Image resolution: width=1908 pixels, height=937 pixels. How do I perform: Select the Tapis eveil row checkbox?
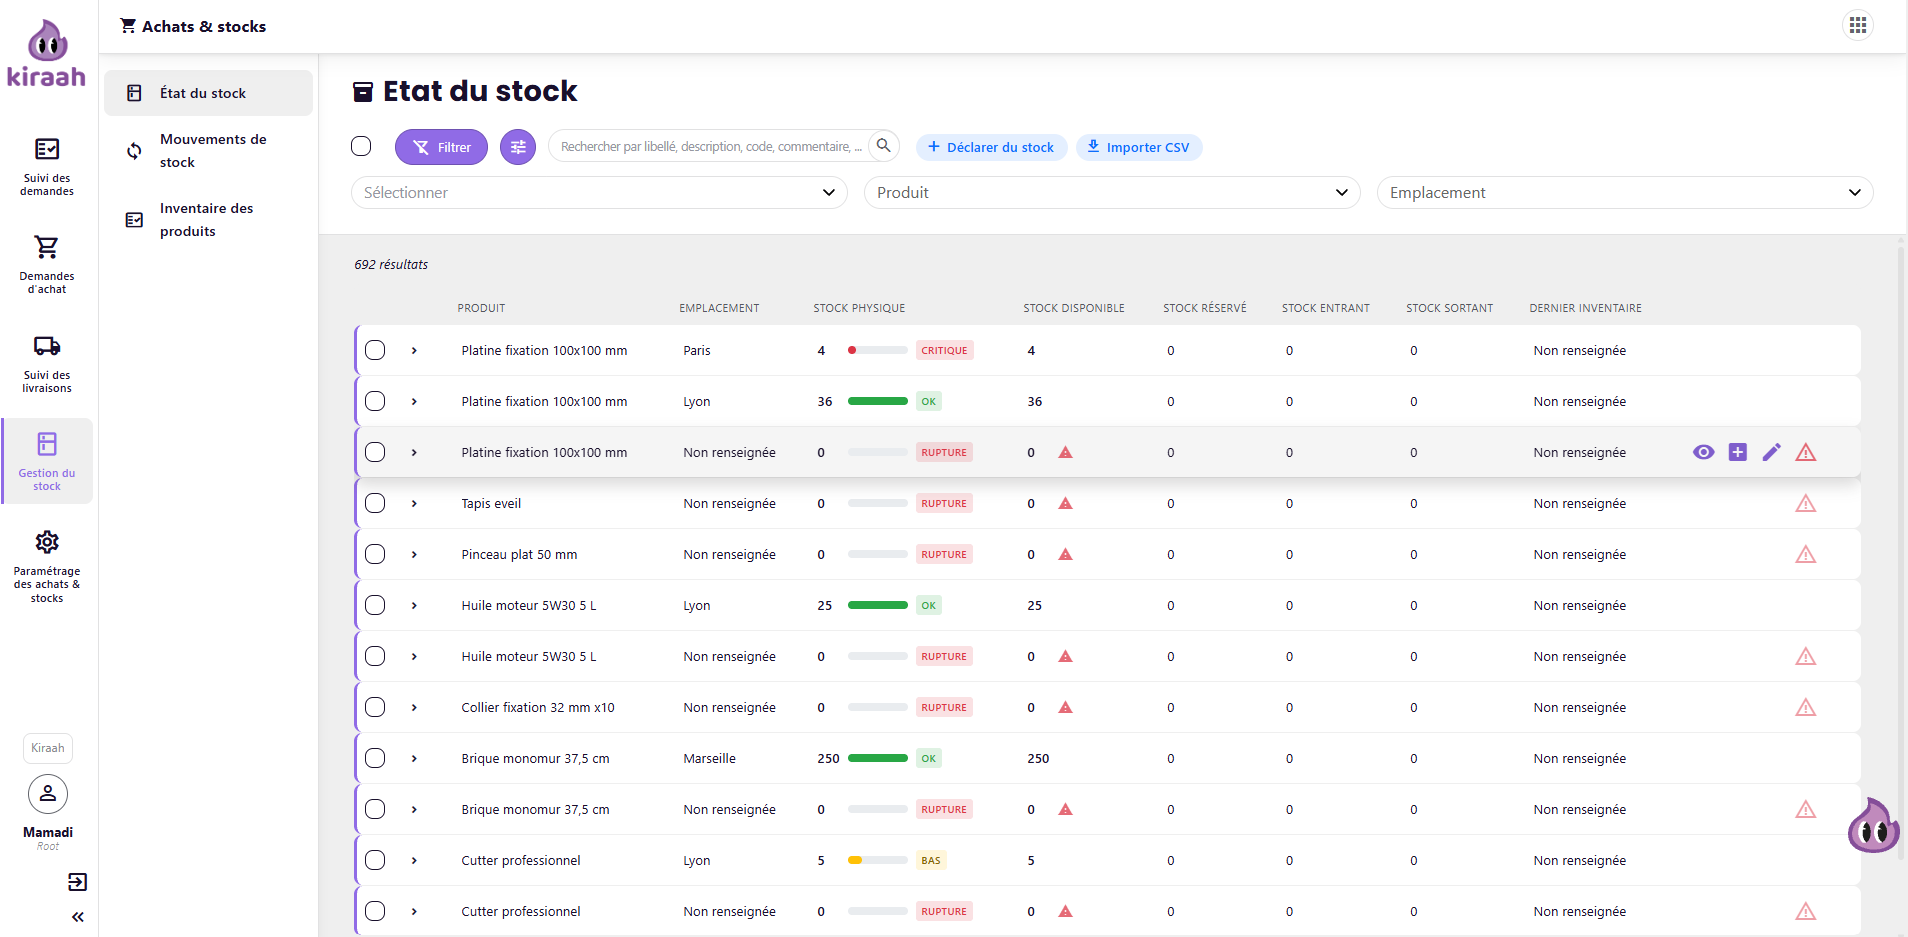(375, 503)
